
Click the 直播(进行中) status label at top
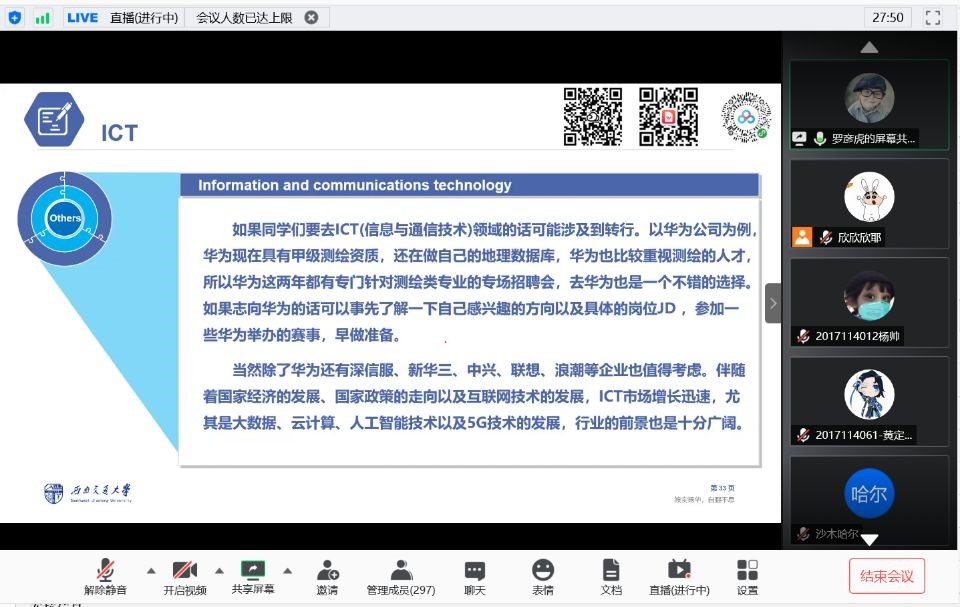click(143, 17)
